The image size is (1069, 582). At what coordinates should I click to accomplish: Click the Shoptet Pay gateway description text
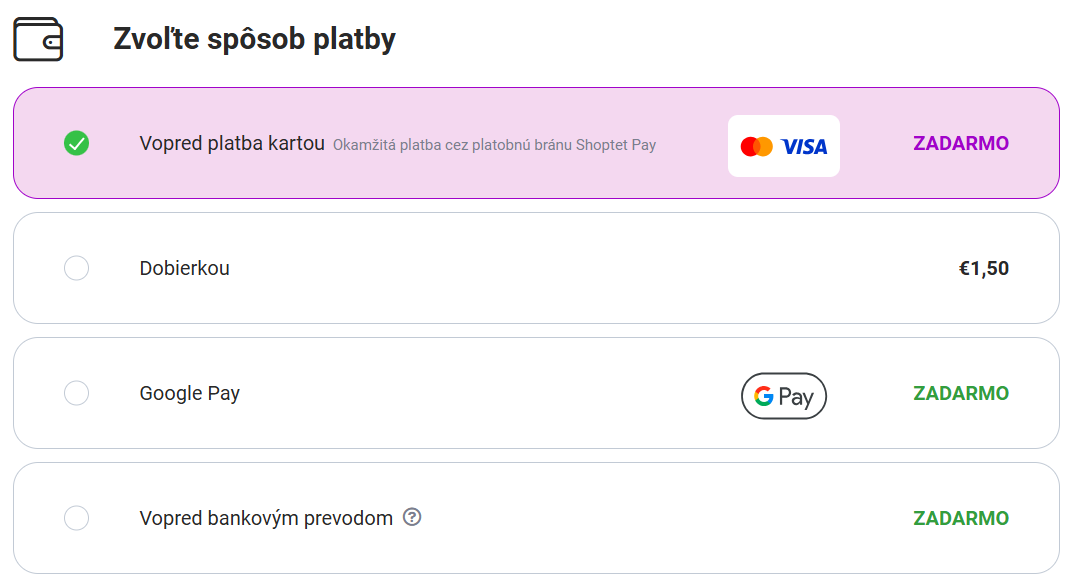pyautogui.click(x=494, y=145)
